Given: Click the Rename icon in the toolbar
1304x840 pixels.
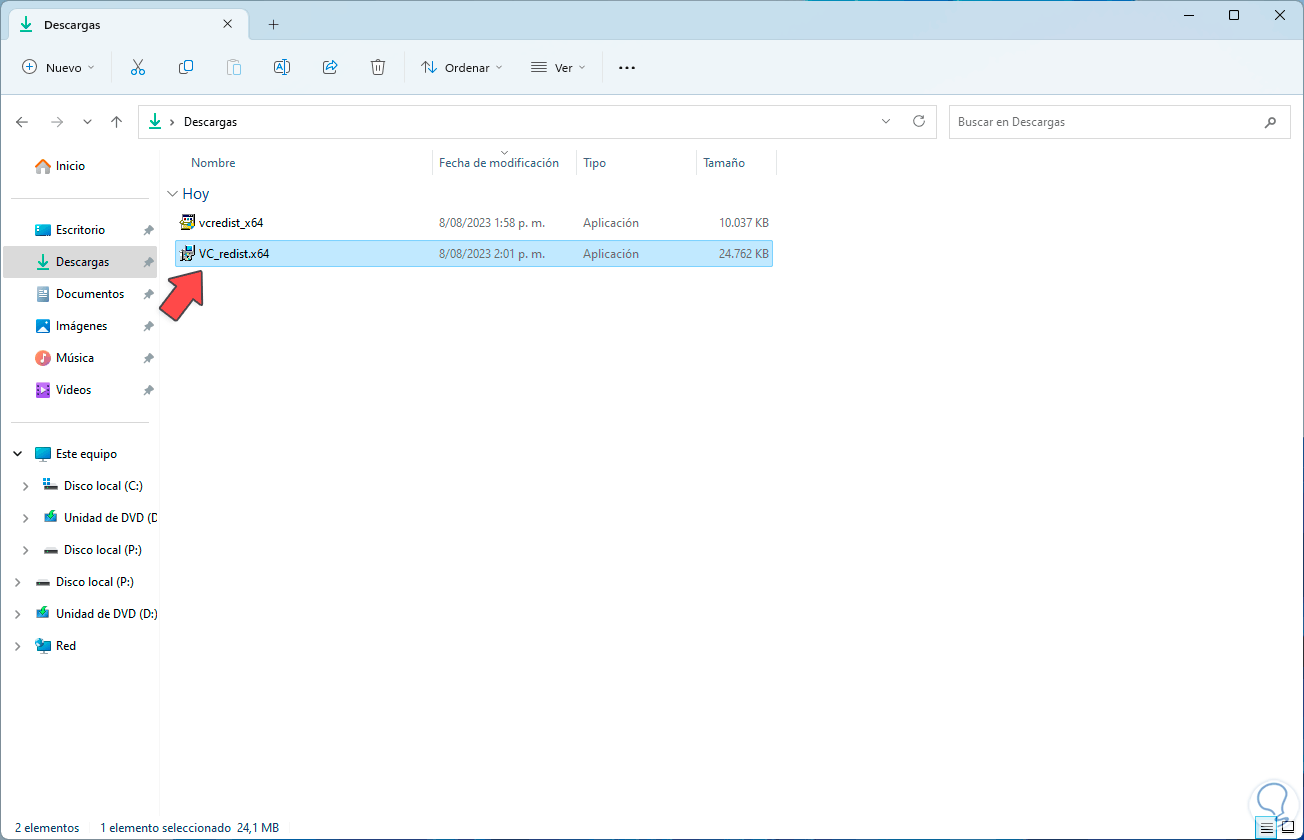Looking at the screenshot, I should pyautogui.click(x=282, y=67).
